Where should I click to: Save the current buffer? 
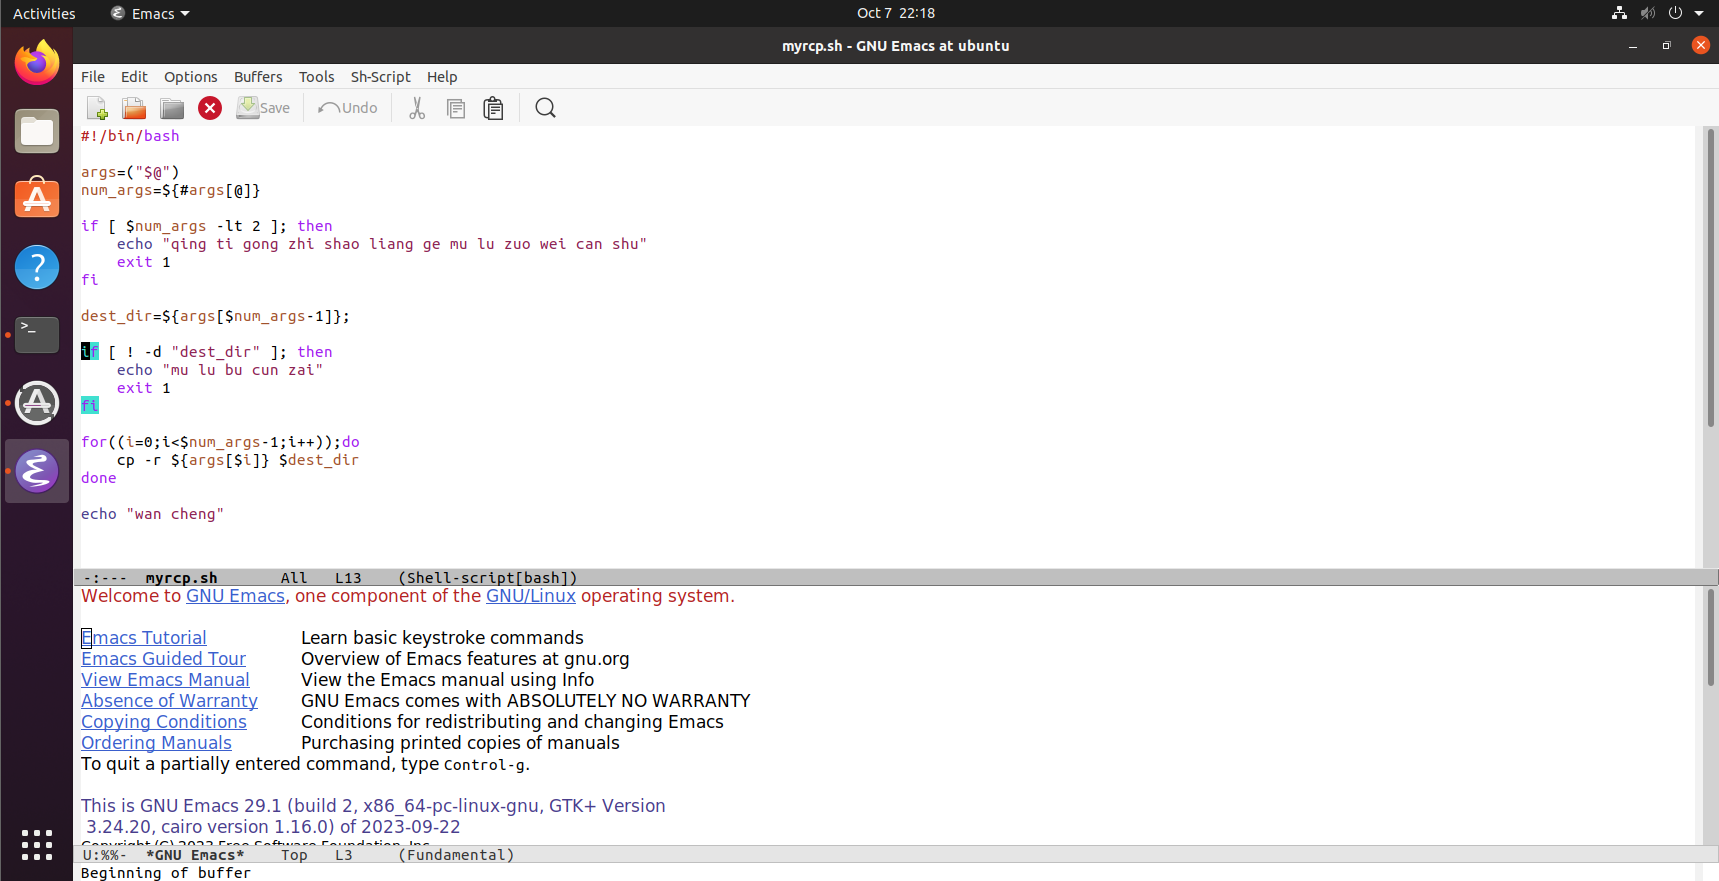tap(263, 108)
